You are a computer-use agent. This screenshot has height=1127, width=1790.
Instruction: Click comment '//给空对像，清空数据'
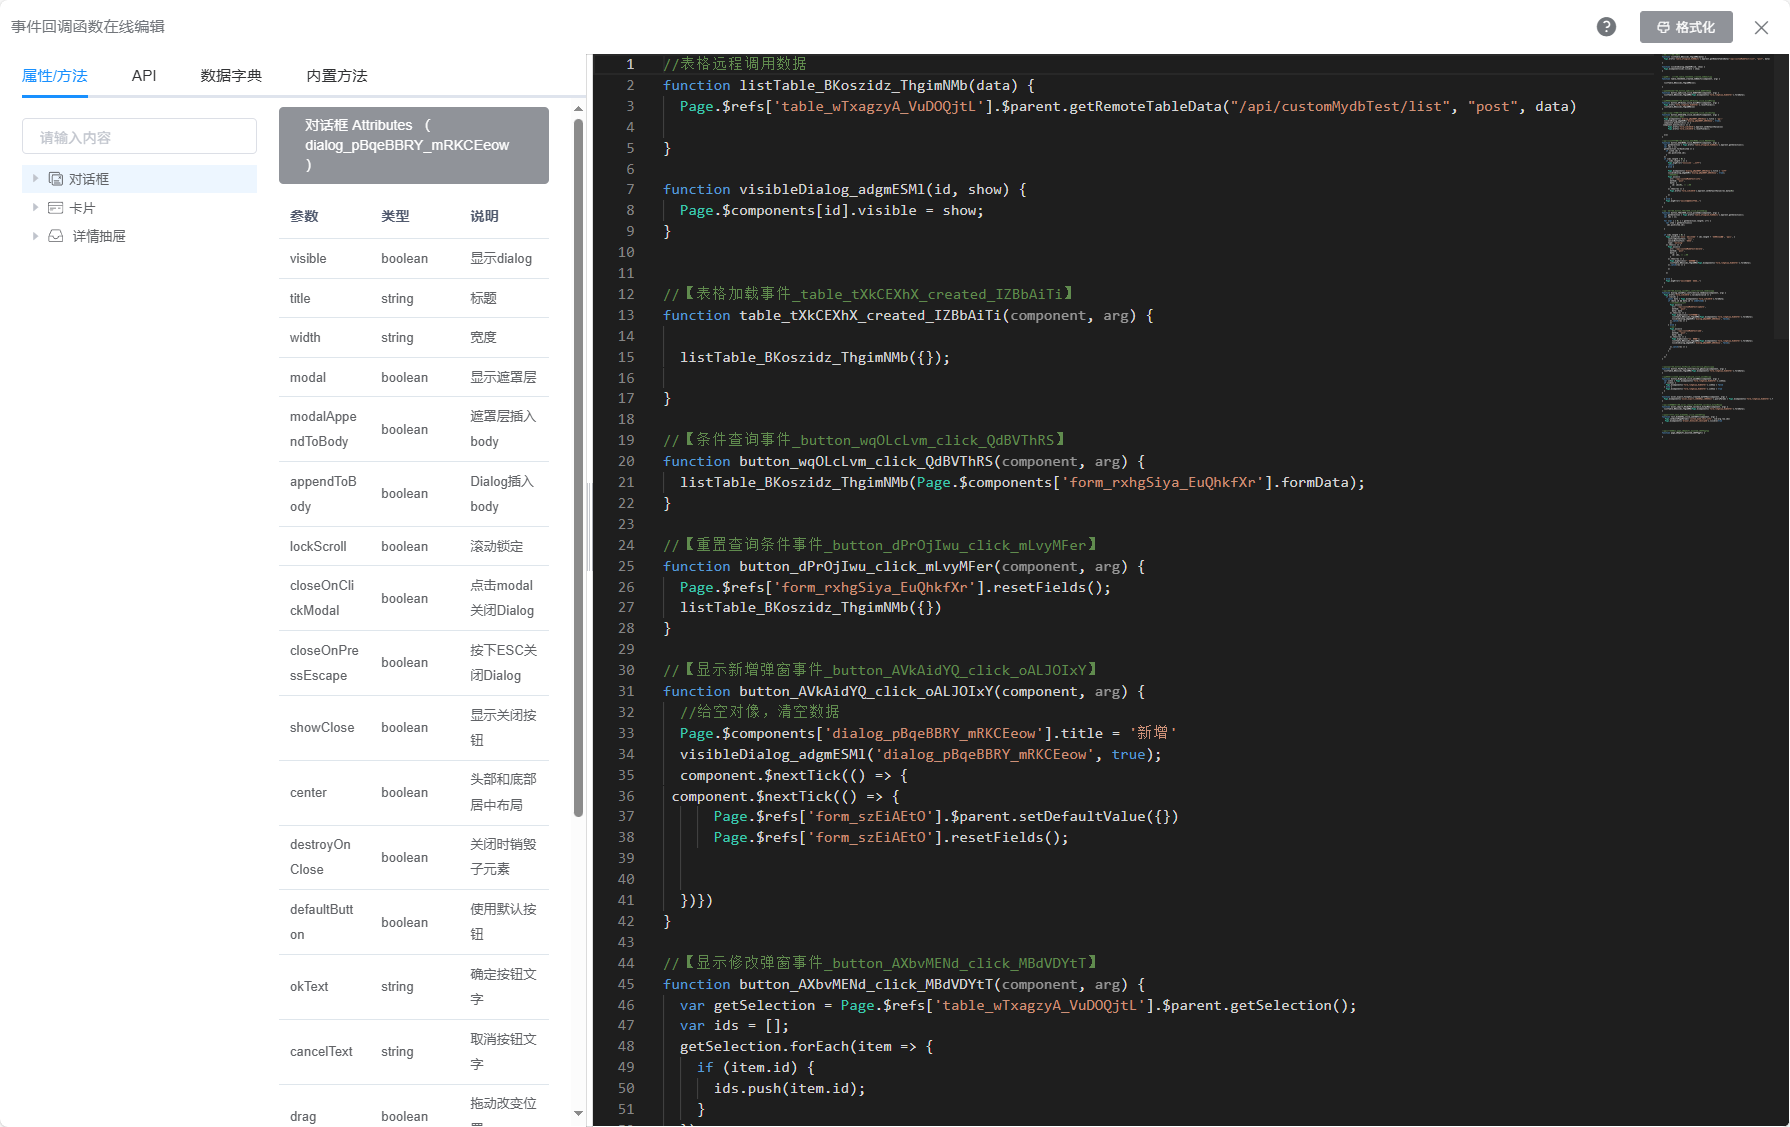(x=760, y=712)
